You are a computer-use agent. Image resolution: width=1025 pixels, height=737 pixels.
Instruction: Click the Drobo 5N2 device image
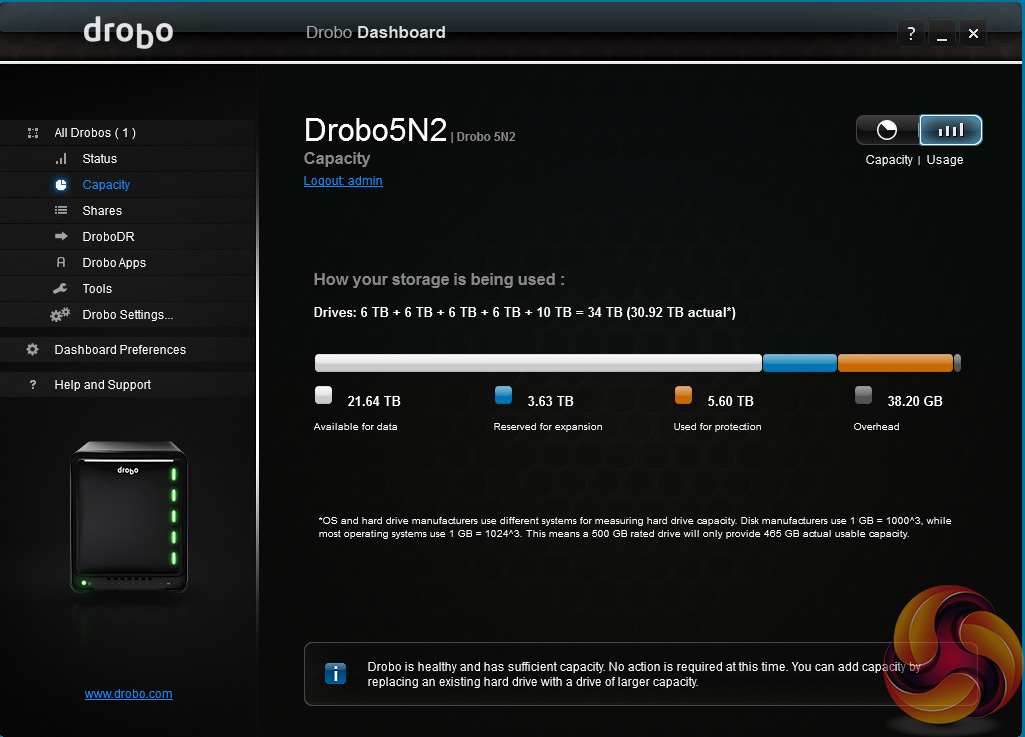coord(129,517)
